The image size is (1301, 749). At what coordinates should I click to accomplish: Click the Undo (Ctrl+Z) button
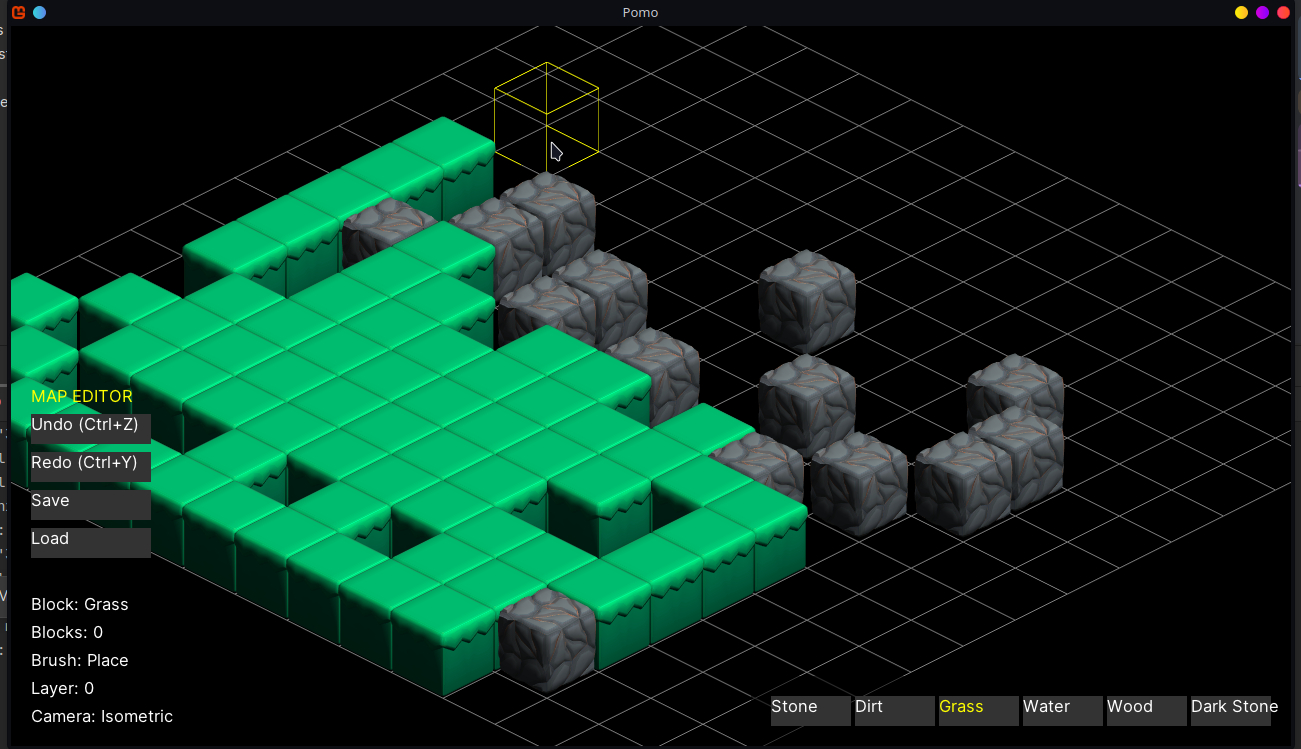90,428
